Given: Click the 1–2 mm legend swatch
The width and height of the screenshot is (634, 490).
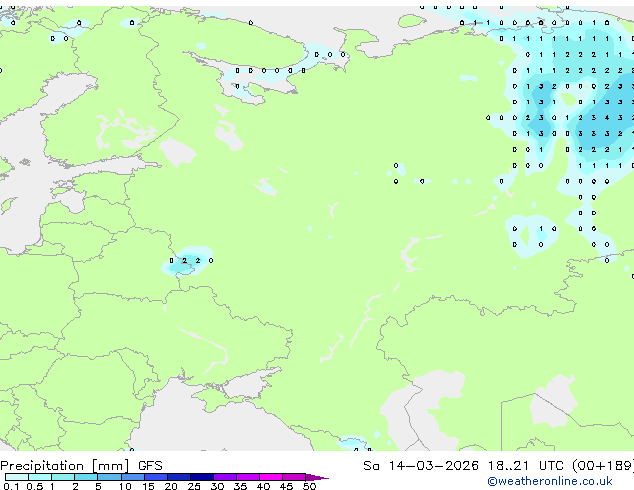Looking at the screenshot, I should coord(63,477).
